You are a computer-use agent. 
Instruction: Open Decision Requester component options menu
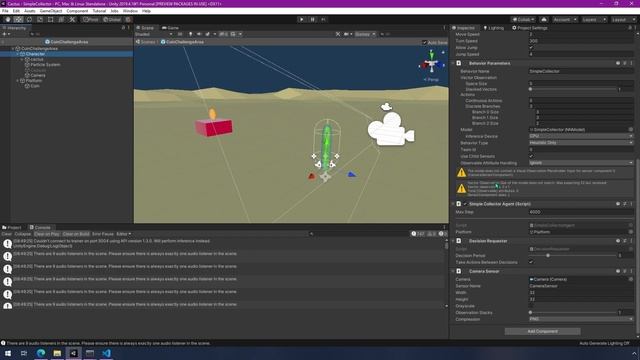(631, 241)
